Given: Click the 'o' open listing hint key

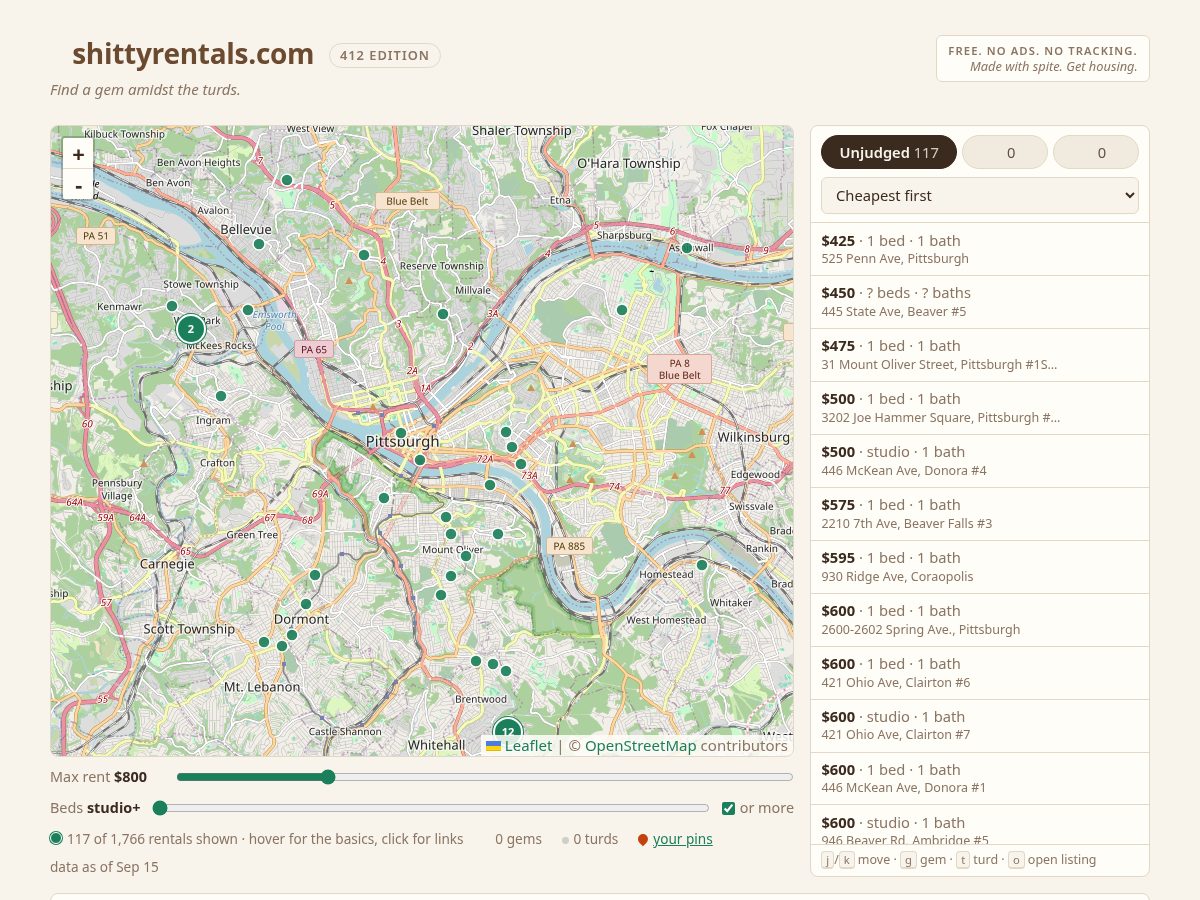Looking at the screenshot, I should pos(1015,860).
